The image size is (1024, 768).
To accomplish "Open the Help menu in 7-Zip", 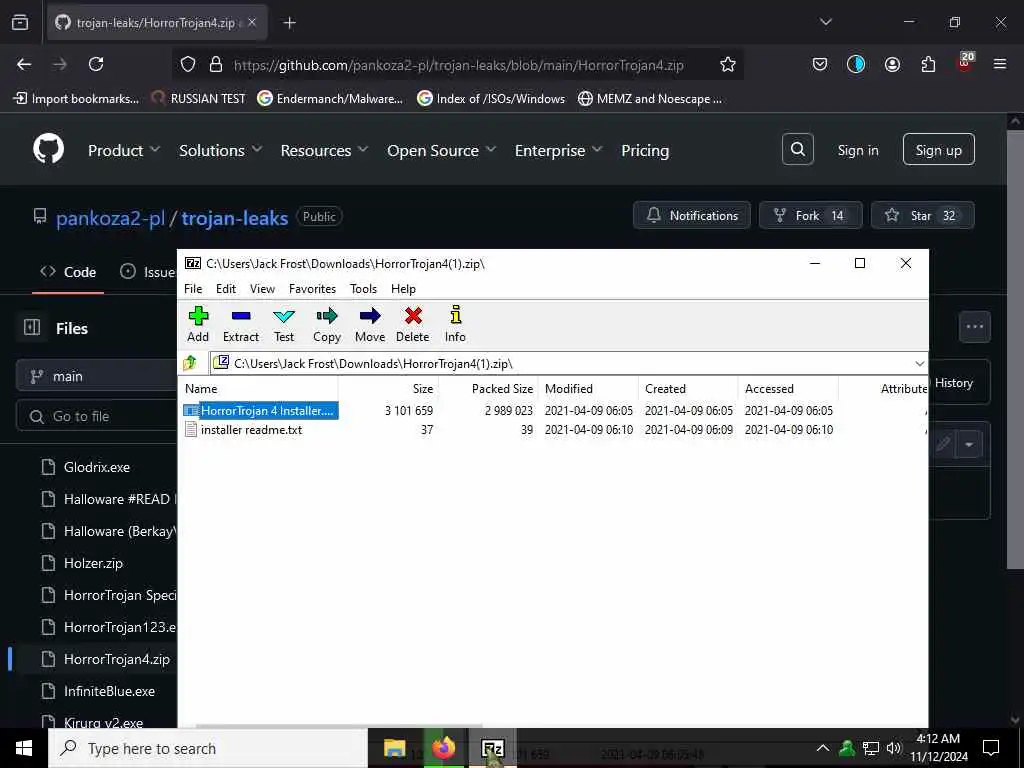I will click(x=403, y=289).
